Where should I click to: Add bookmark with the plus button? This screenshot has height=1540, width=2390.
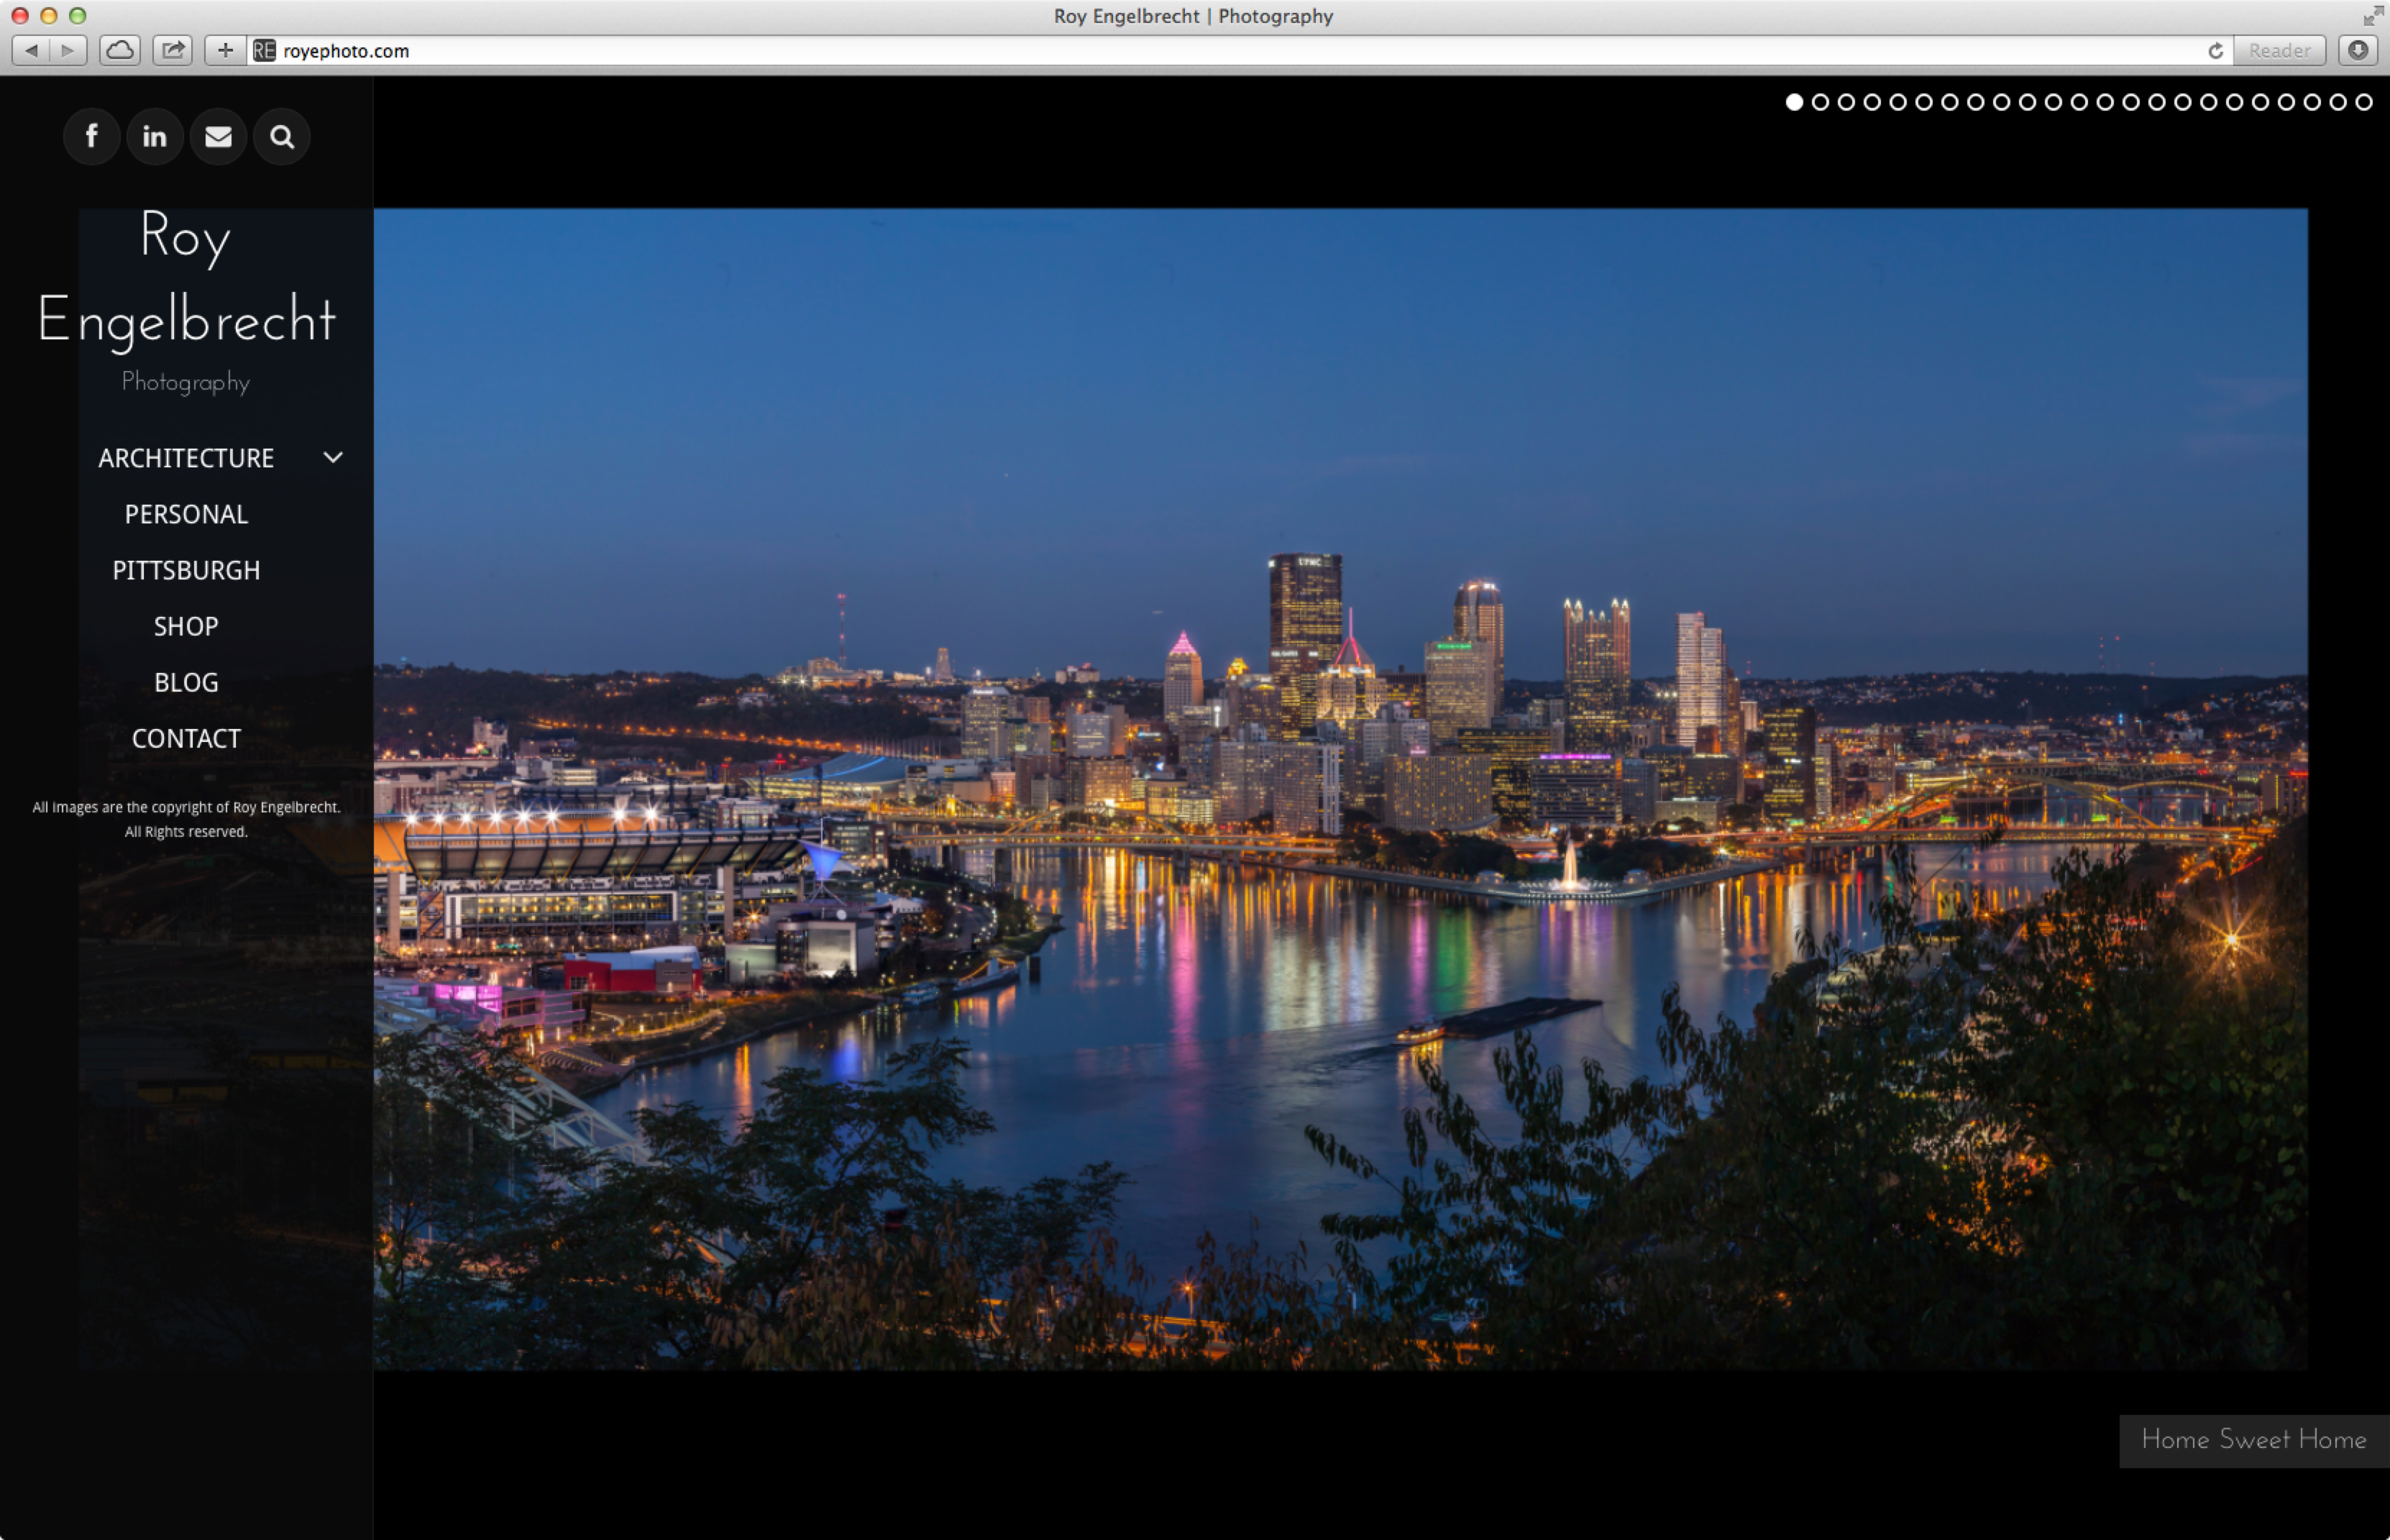pos(226,50)
